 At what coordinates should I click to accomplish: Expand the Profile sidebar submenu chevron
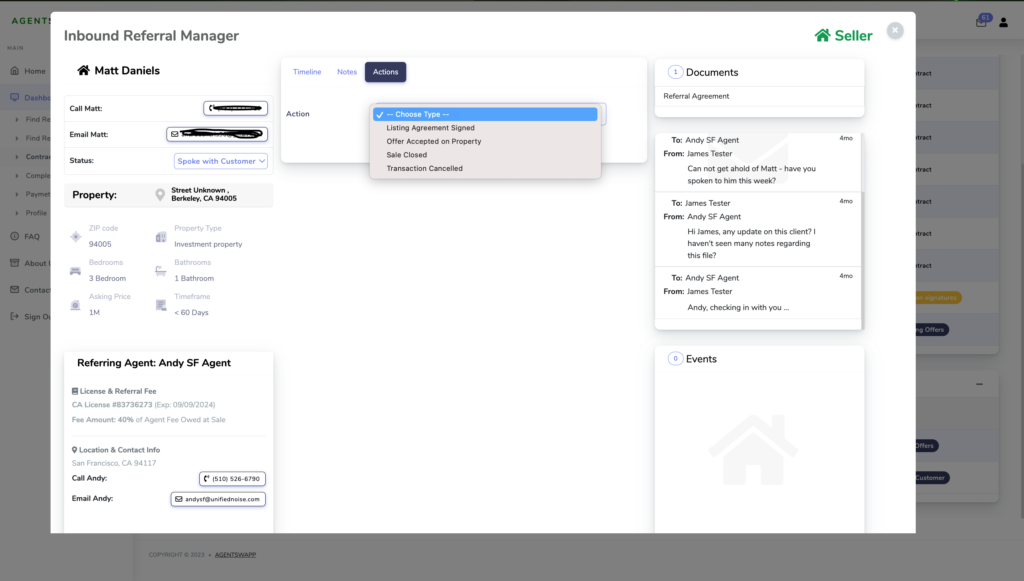pyautogui.click(x=16, y=213)
